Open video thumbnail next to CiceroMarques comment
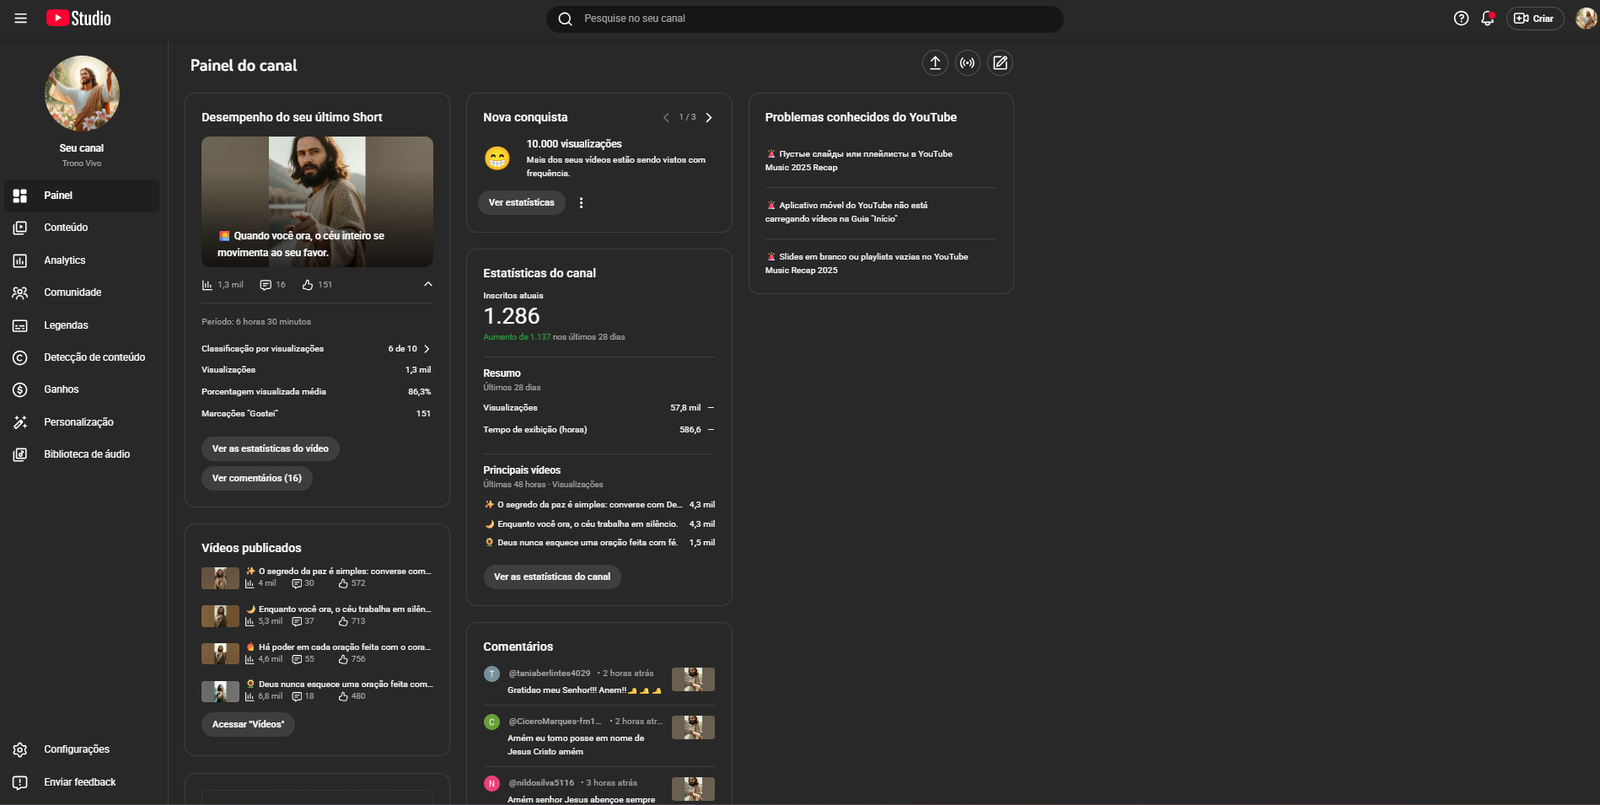 [693, 727]
